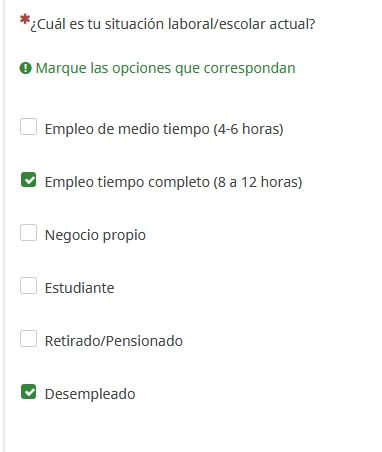Uncheck the Empleo tiempo completo checkbox

28,180
